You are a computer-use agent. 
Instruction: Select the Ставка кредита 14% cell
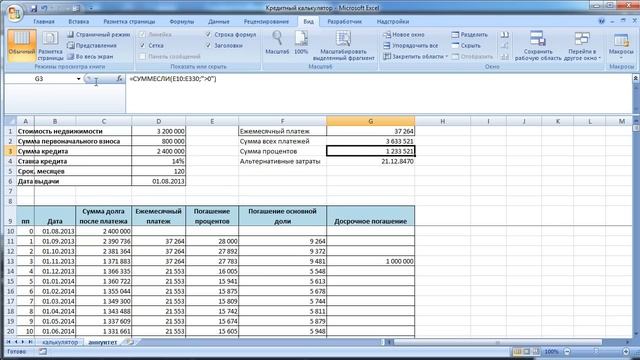tap(158, 161)
